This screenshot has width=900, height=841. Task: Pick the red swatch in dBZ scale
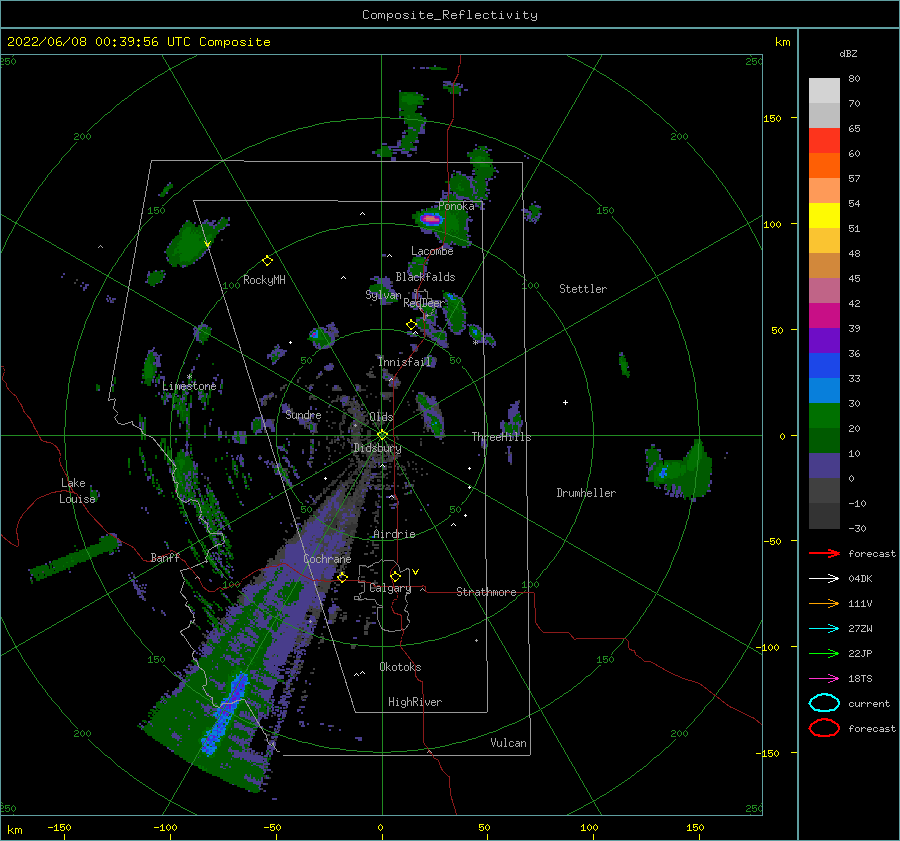pyautogui.click(x=824, y=141)
